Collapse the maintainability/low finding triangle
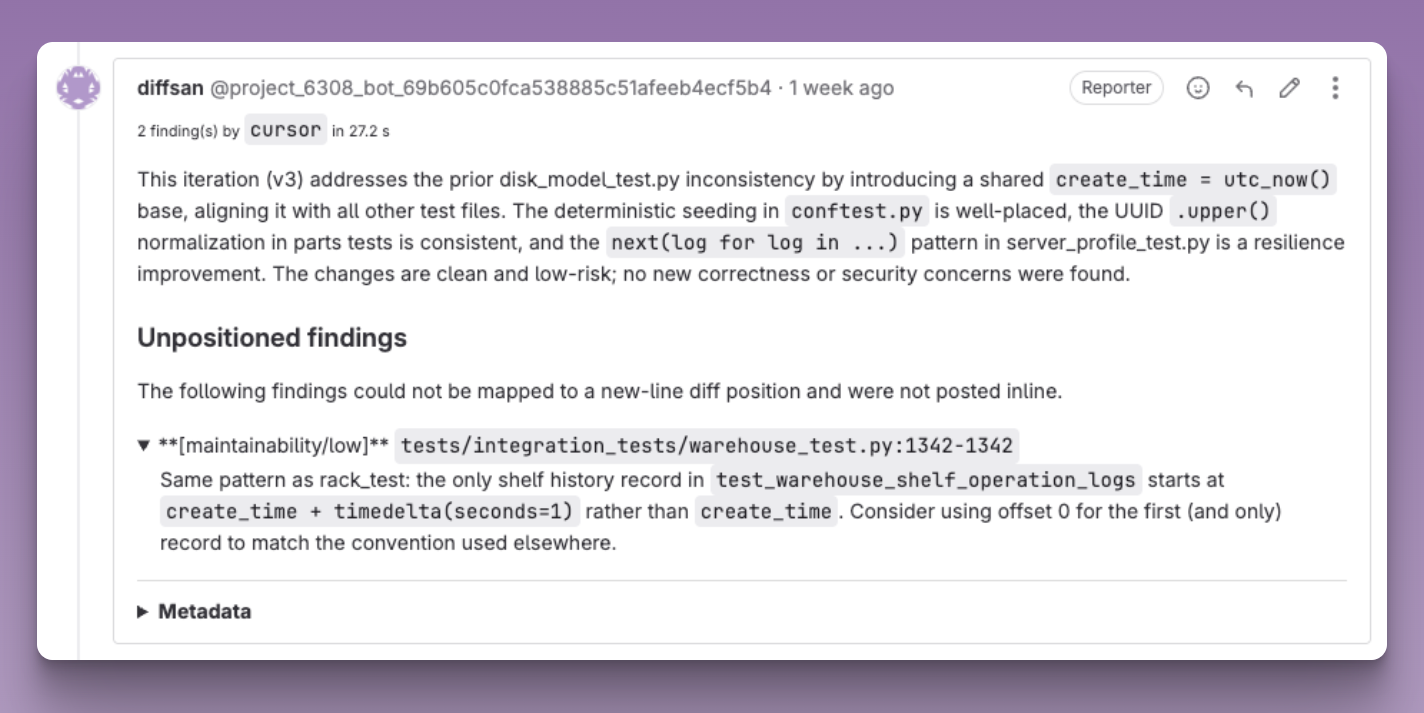The image size is (1424, 713). tap(144, 446)
